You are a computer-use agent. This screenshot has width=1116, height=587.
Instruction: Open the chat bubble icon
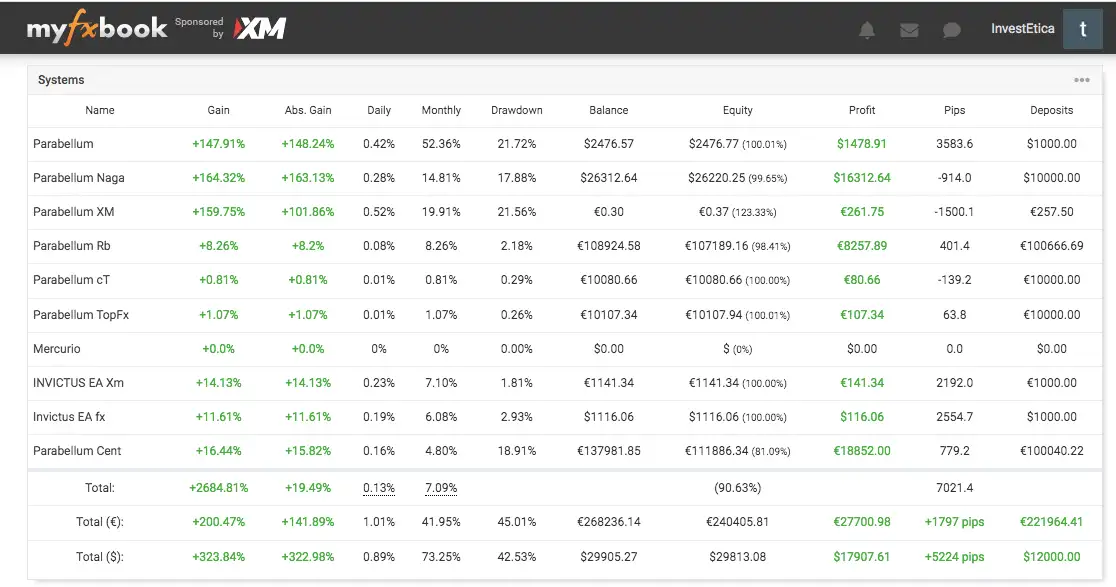click(952, 30)
